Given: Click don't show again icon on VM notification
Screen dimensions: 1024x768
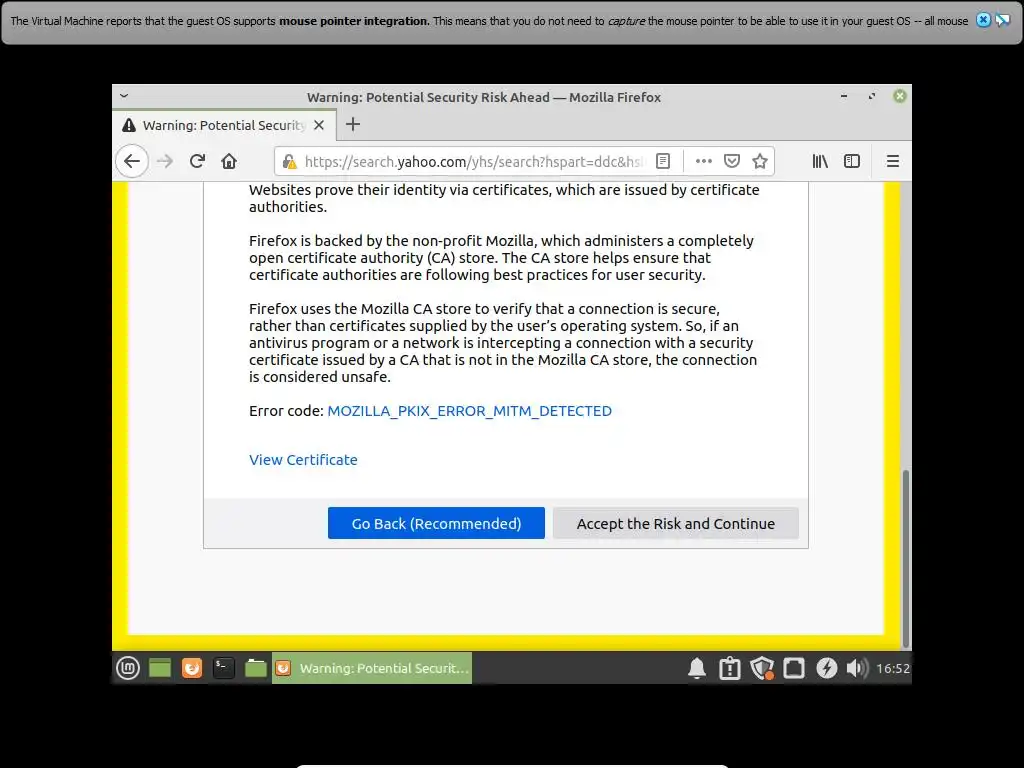Looking at the screenshot, I should 1002,20.
